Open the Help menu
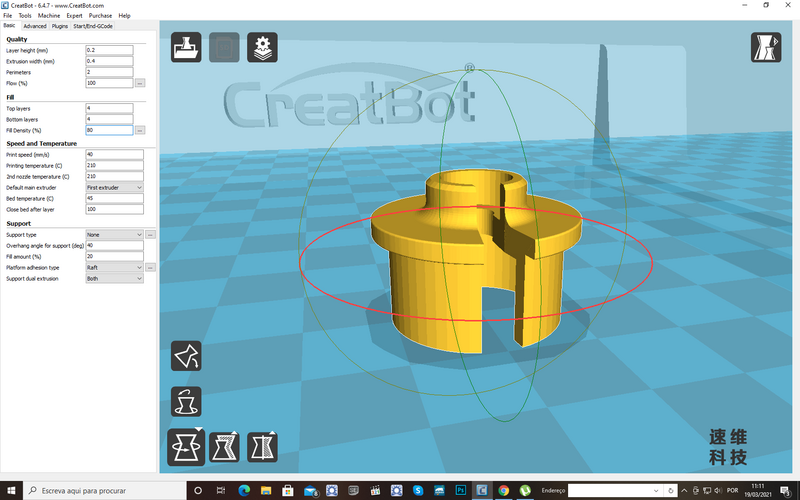 click(x=124, y=16)
